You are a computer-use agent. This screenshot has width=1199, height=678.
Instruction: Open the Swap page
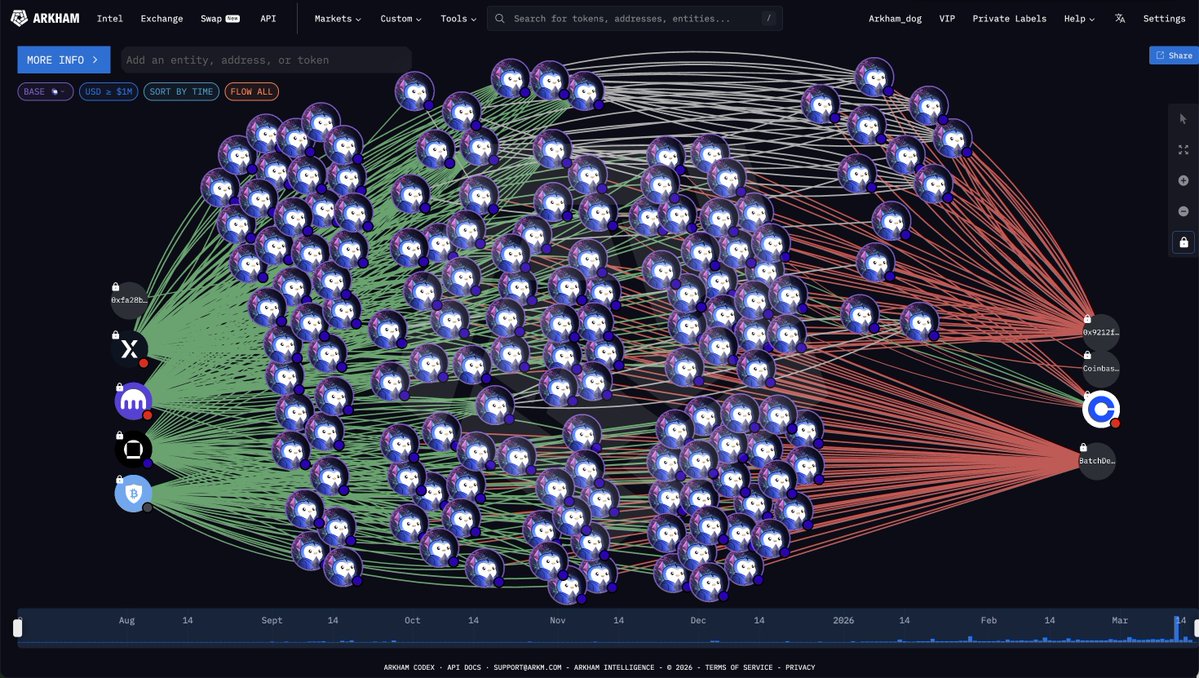[219, 18]
